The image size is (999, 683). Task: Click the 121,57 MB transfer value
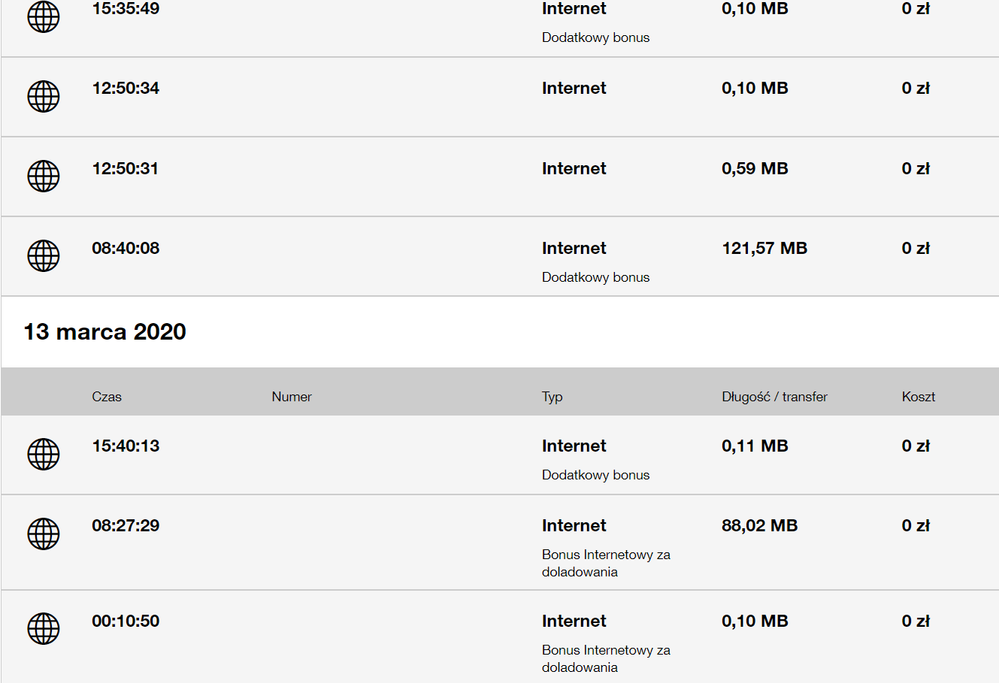point(764,248)
